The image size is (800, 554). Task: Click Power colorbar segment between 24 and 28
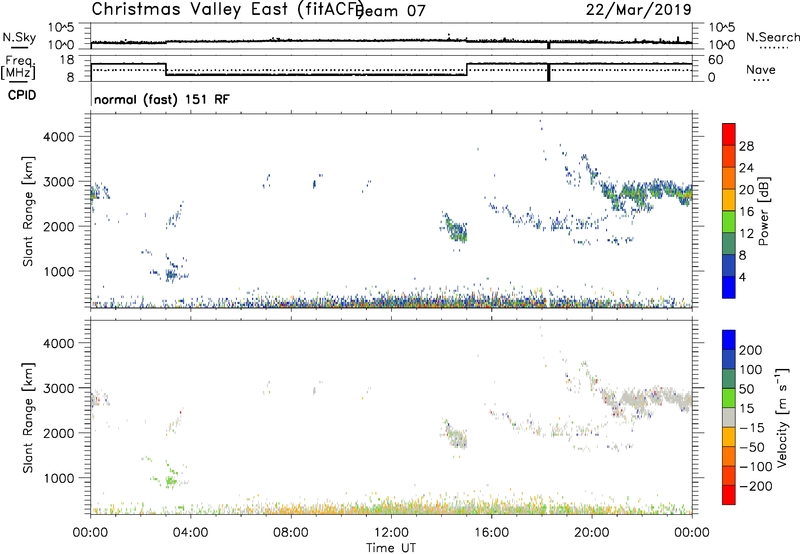point(729,156)
